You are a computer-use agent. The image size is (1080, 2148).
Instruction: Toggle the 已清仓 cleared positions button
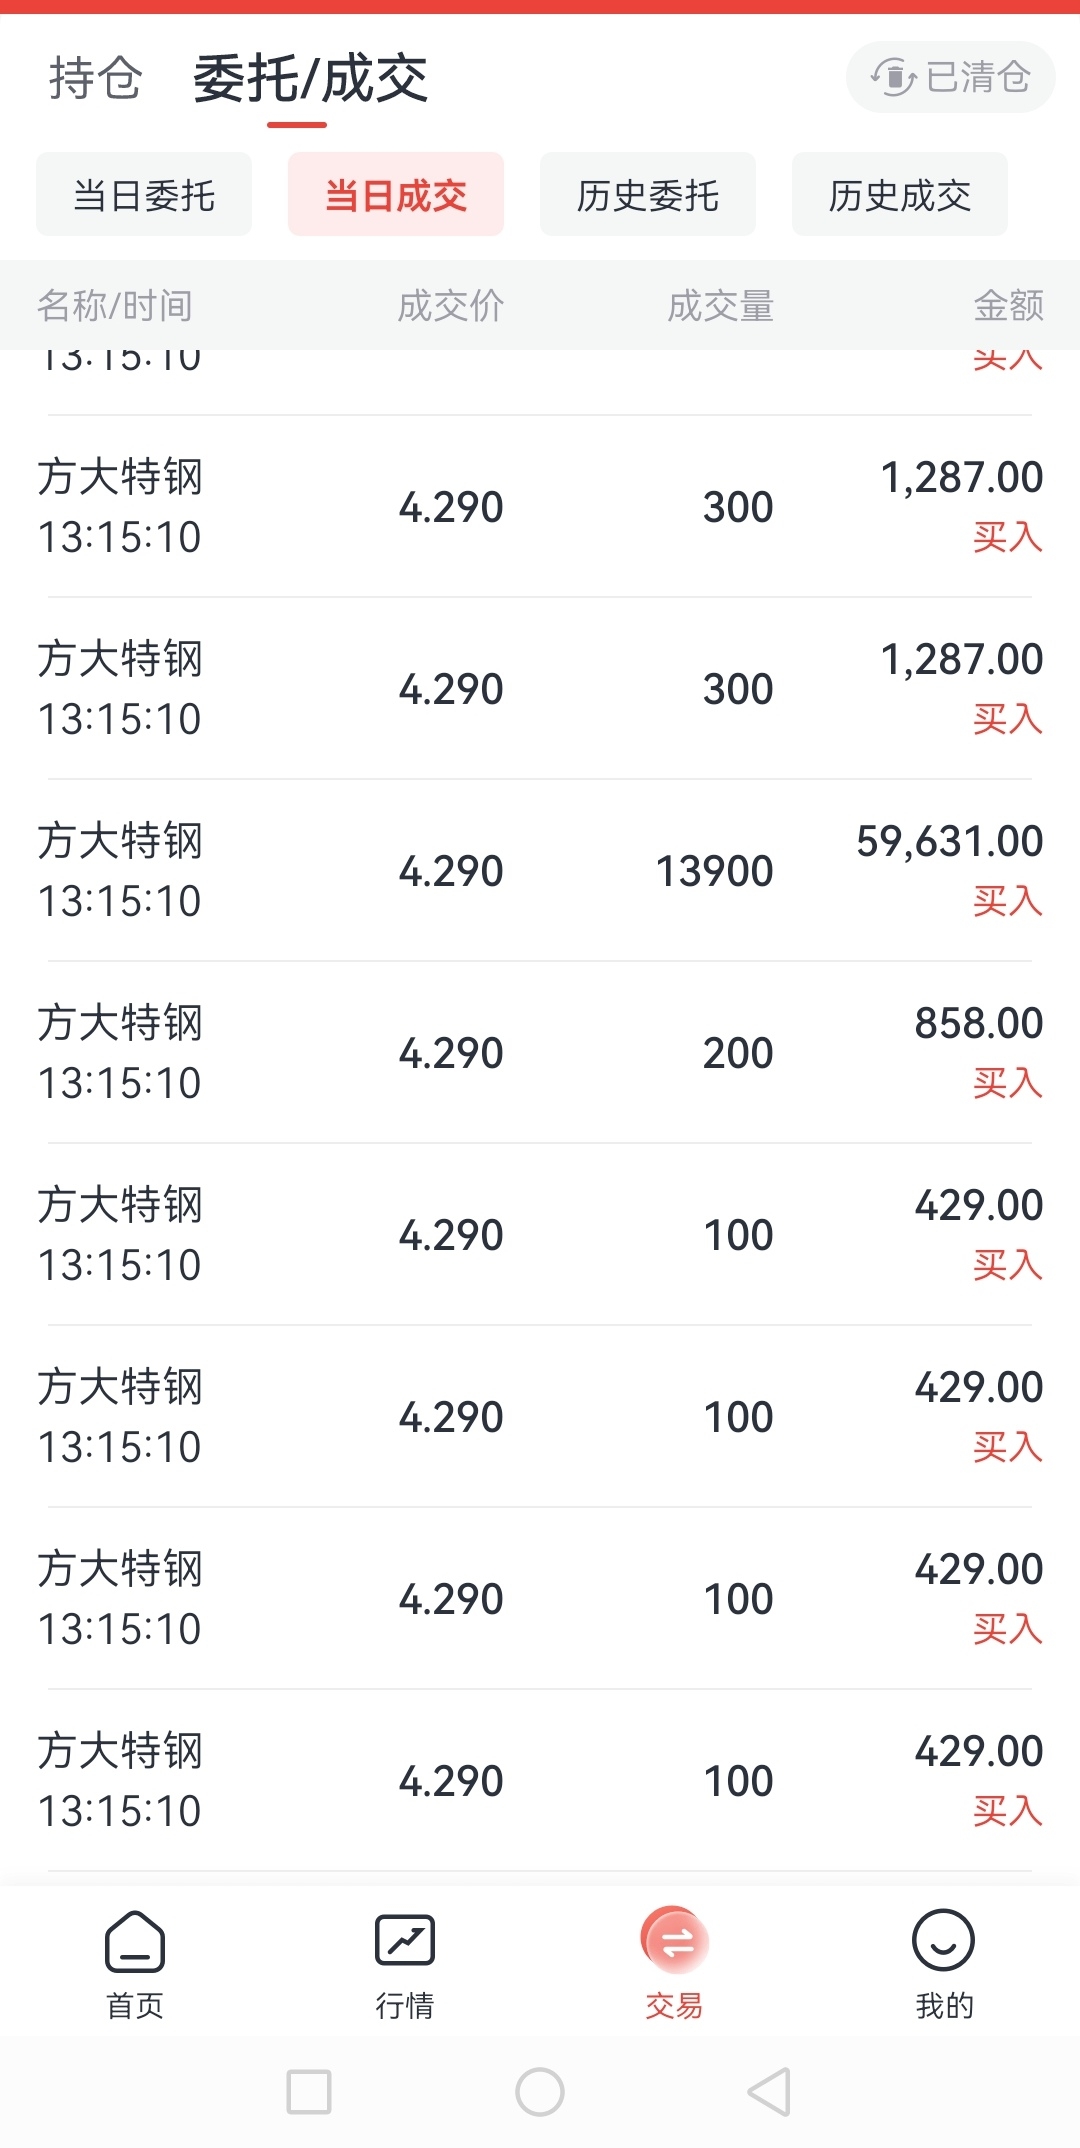point(950,77)
